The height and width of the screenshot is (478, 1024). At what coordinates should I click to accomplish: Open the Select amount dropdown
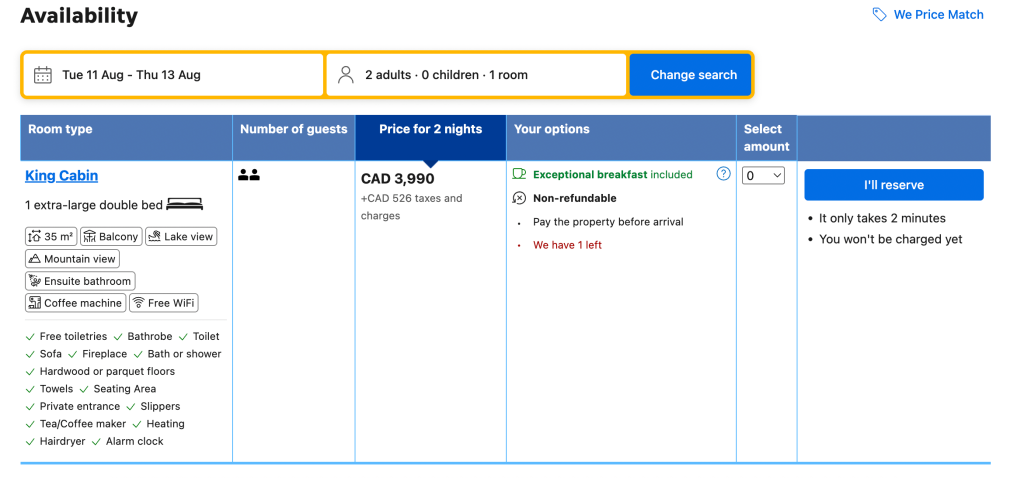pos(764,176)
